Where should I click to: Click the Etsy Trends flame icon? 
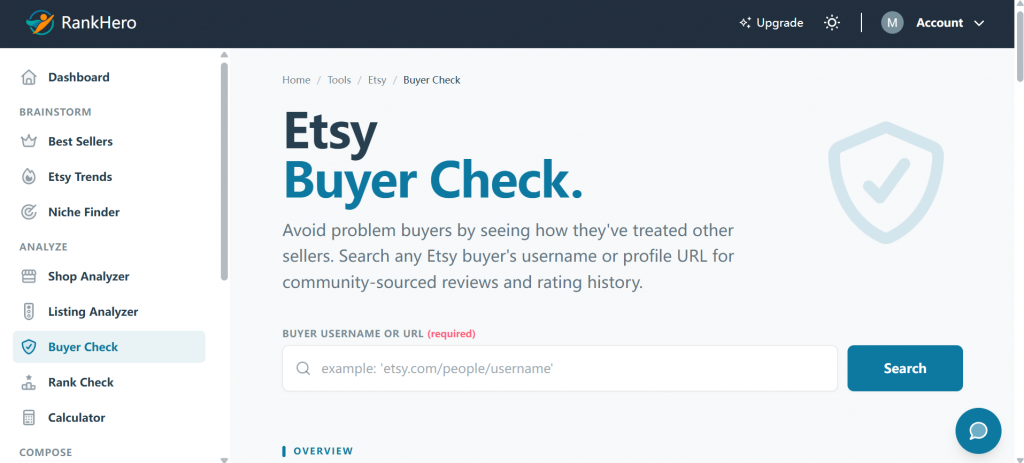pyautogui.click(x=29, y=176)
